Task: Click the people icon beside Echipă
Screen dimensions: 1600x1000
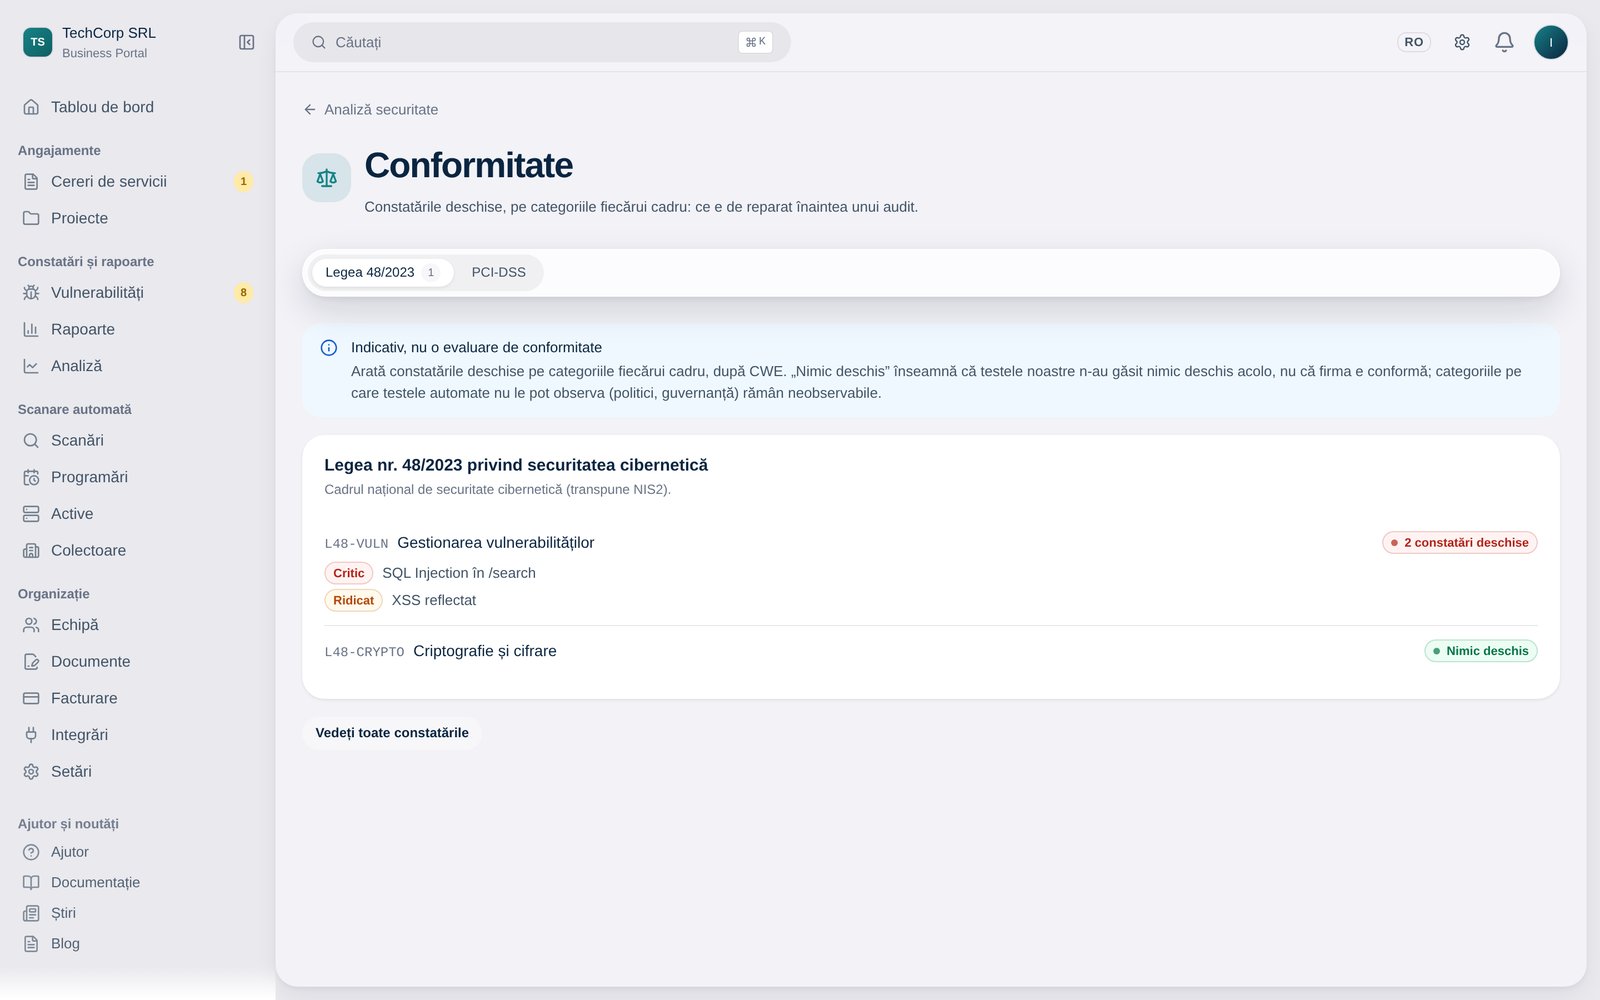Action: point(31,625)
